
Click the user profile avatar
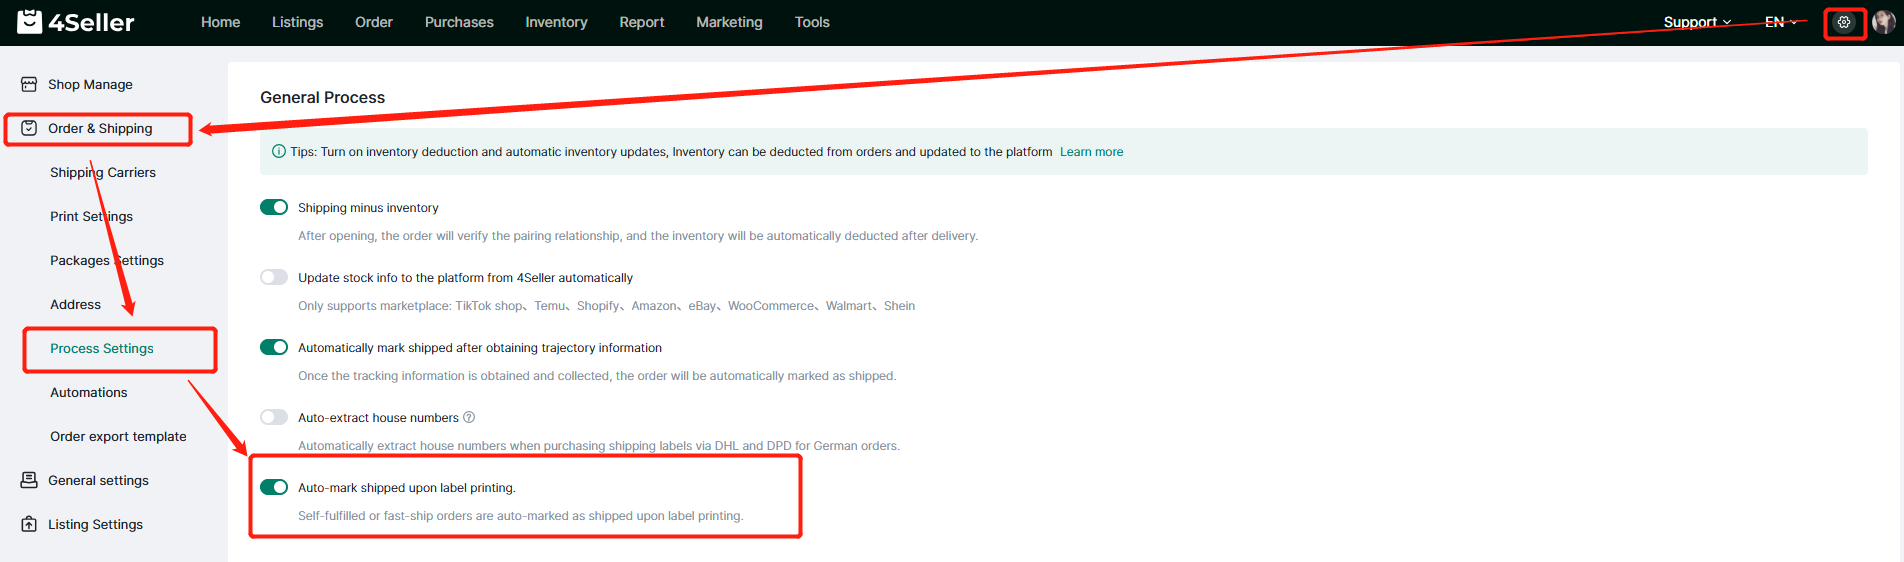1884,22
